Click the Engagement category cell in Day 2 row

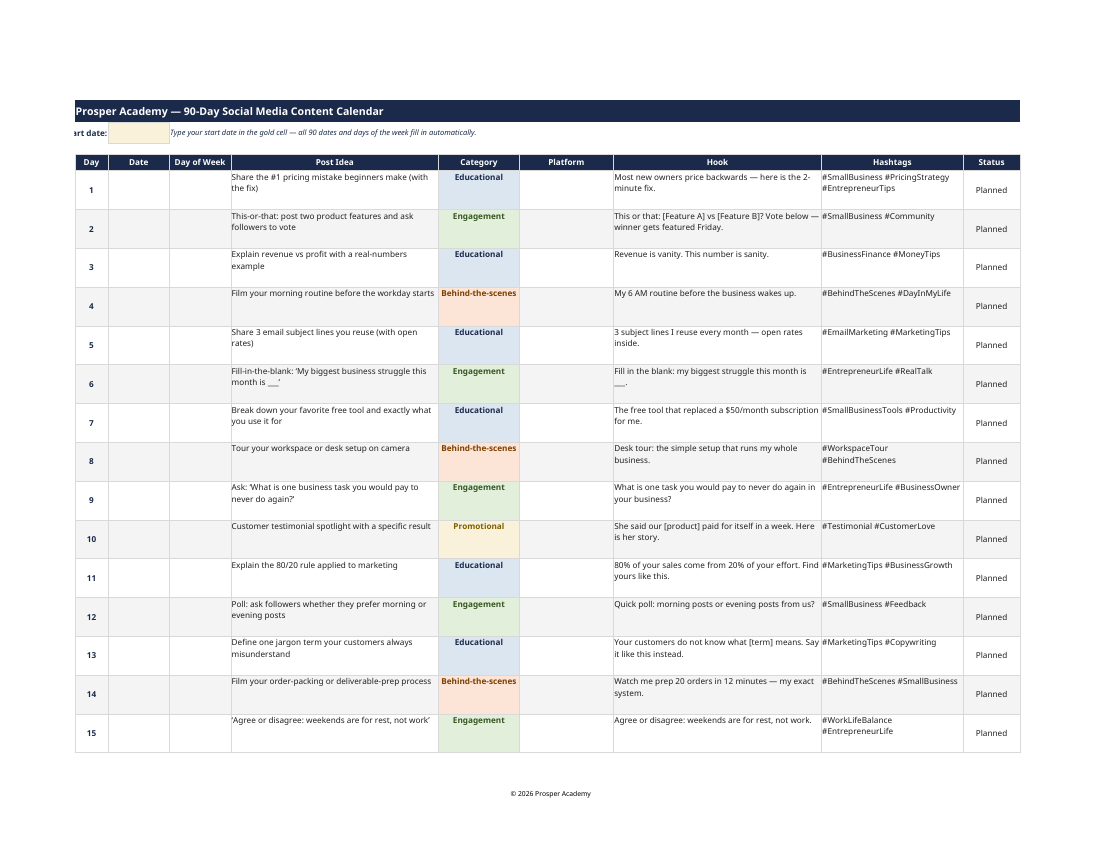478,229
